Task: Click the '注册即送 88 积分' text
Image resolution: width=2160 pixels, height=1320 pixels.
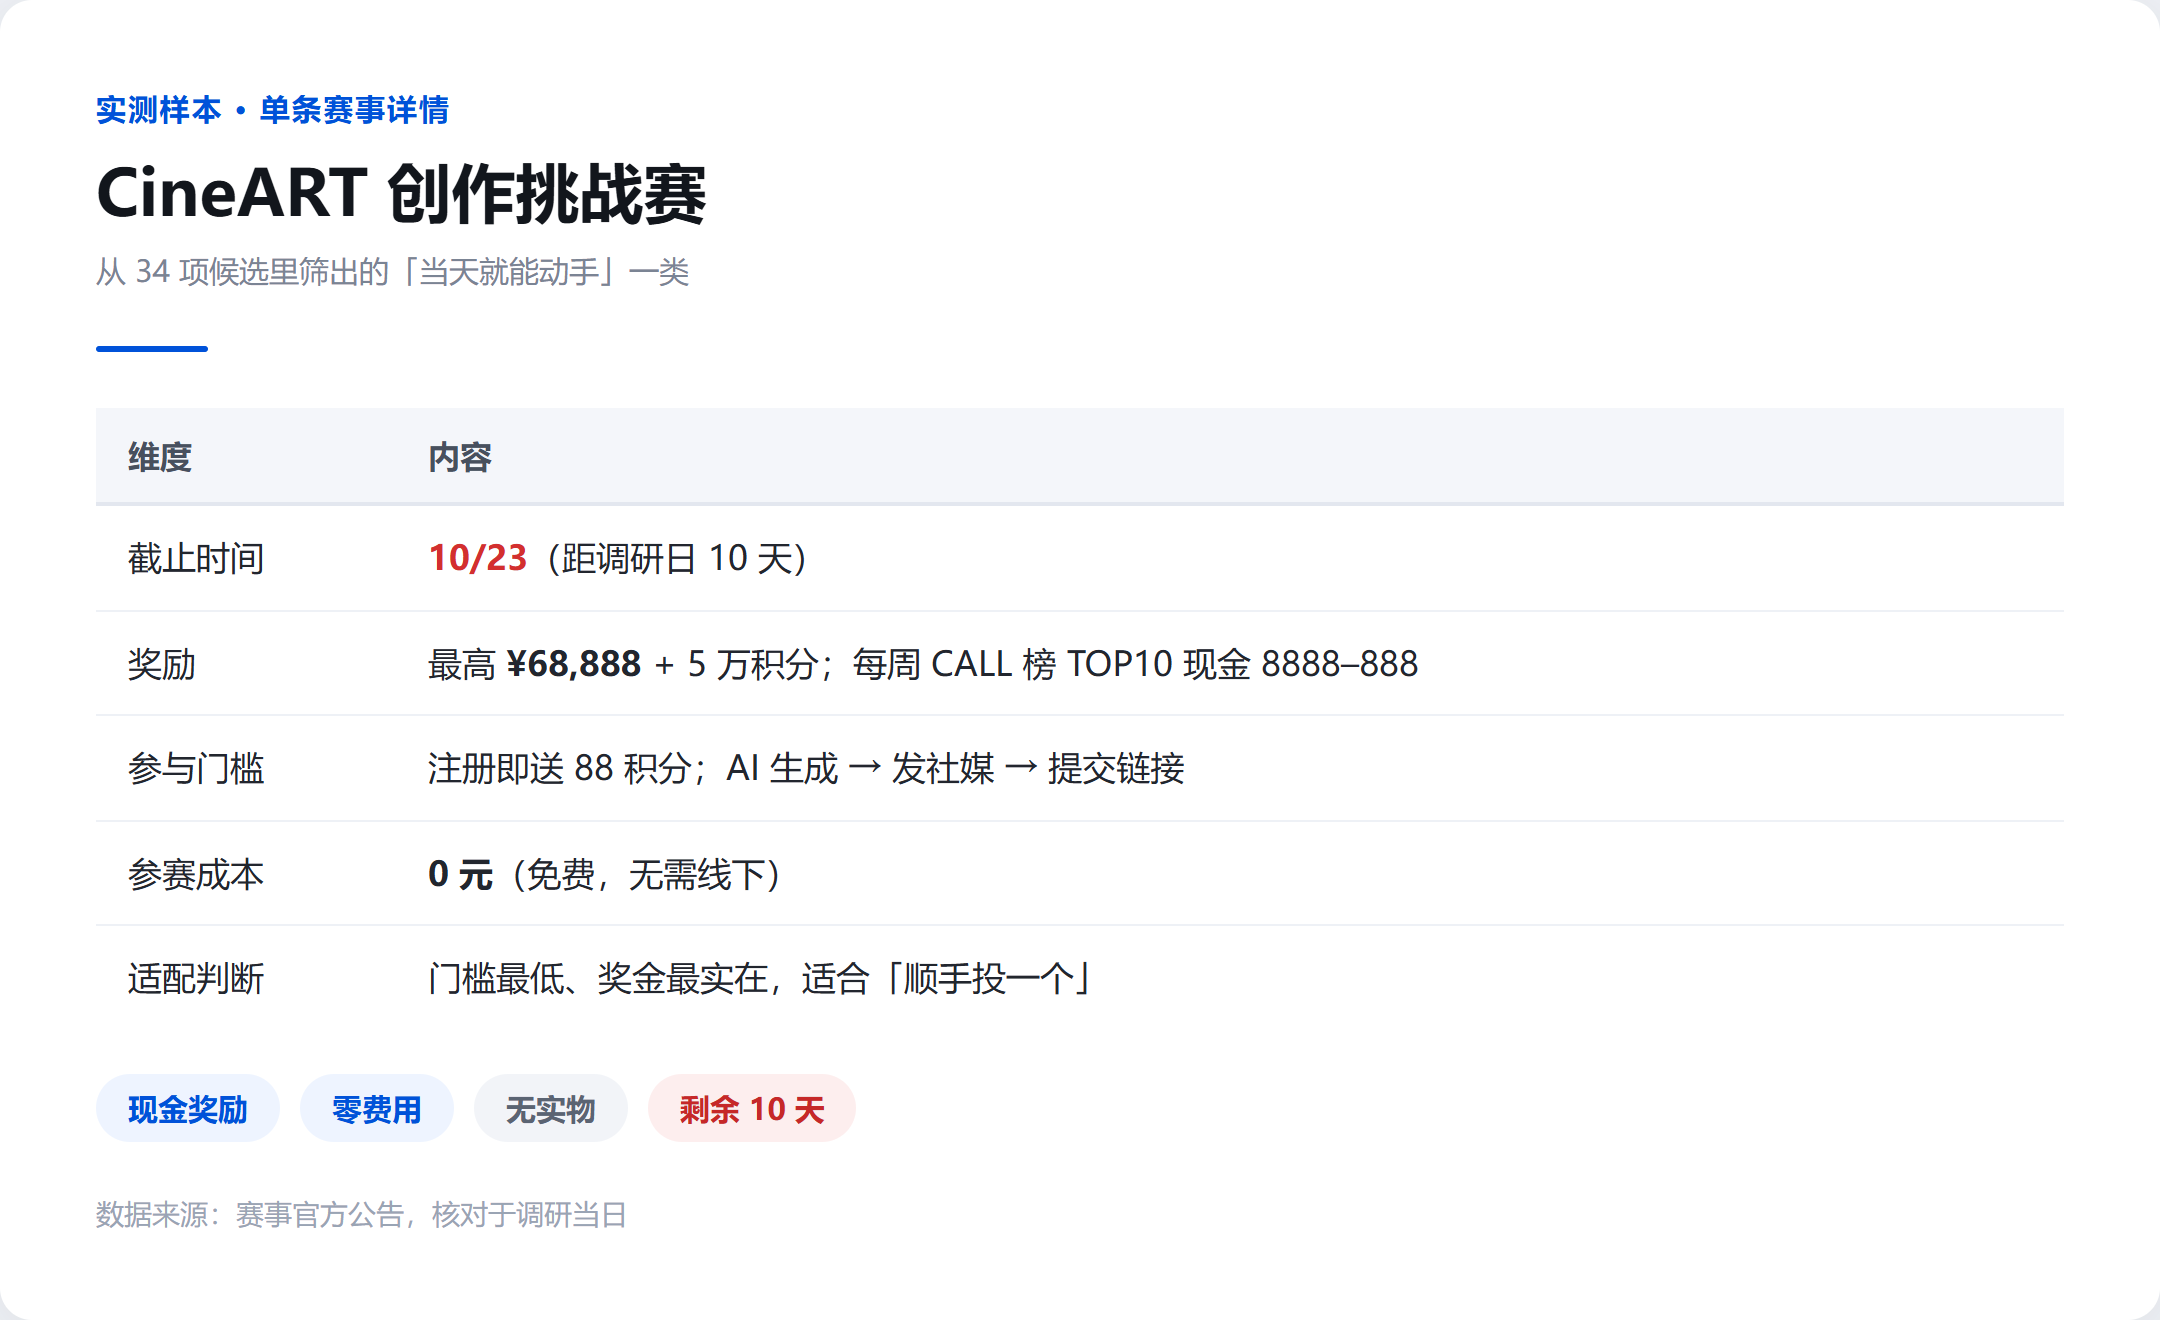Action: 560,769
